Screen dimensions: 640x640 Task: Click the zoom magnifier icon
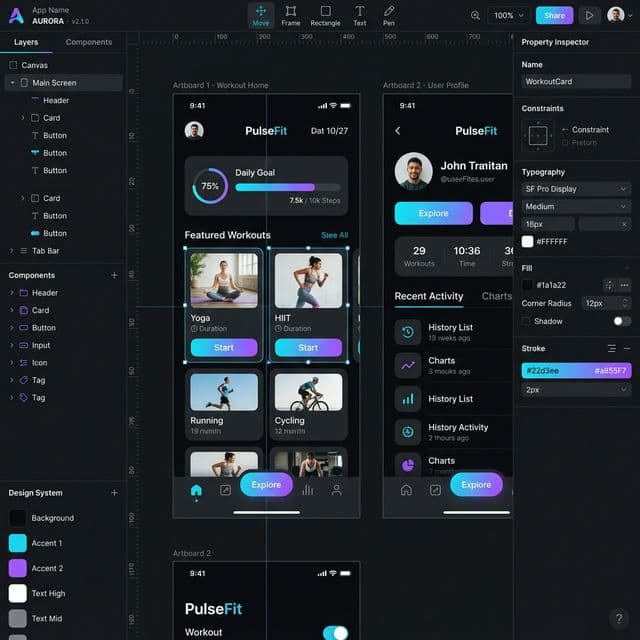(475, 16)
